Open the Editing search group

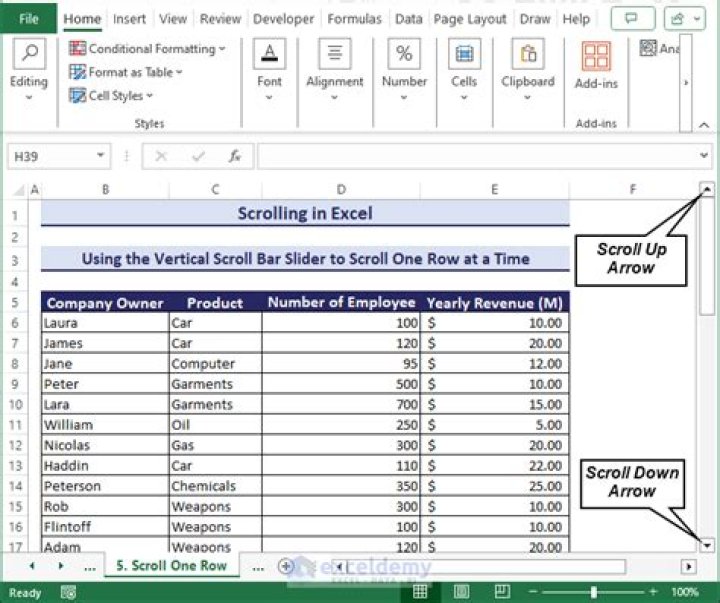[29, 54]
